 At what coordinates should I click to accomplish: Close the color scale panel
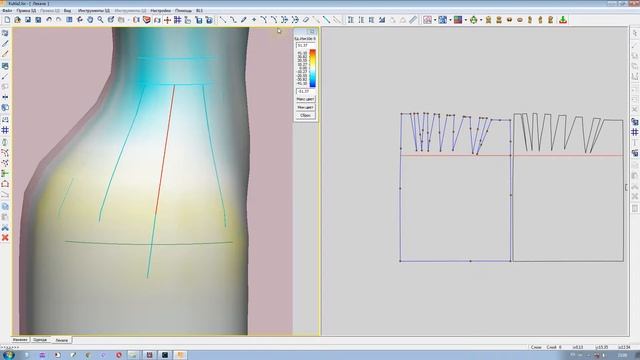[x=312, y=31]
